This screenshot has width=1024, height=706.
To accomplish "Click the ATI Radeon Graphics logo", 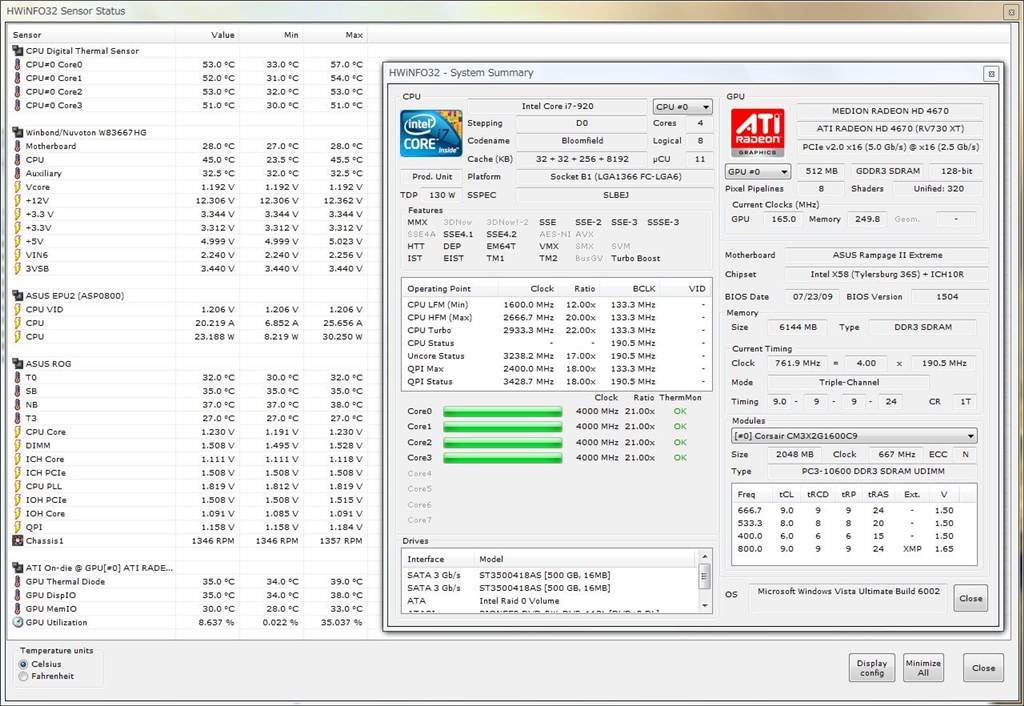I will click(x=757, y=134).
